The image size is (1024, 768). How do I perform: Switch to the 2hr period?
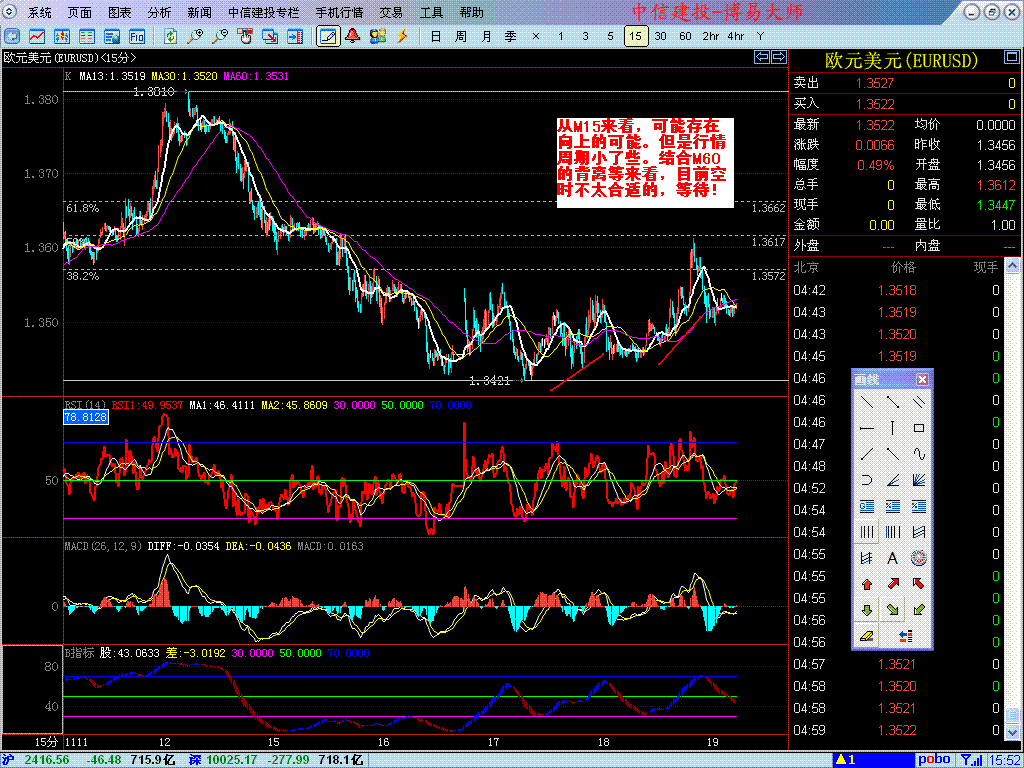click(711, 36)
